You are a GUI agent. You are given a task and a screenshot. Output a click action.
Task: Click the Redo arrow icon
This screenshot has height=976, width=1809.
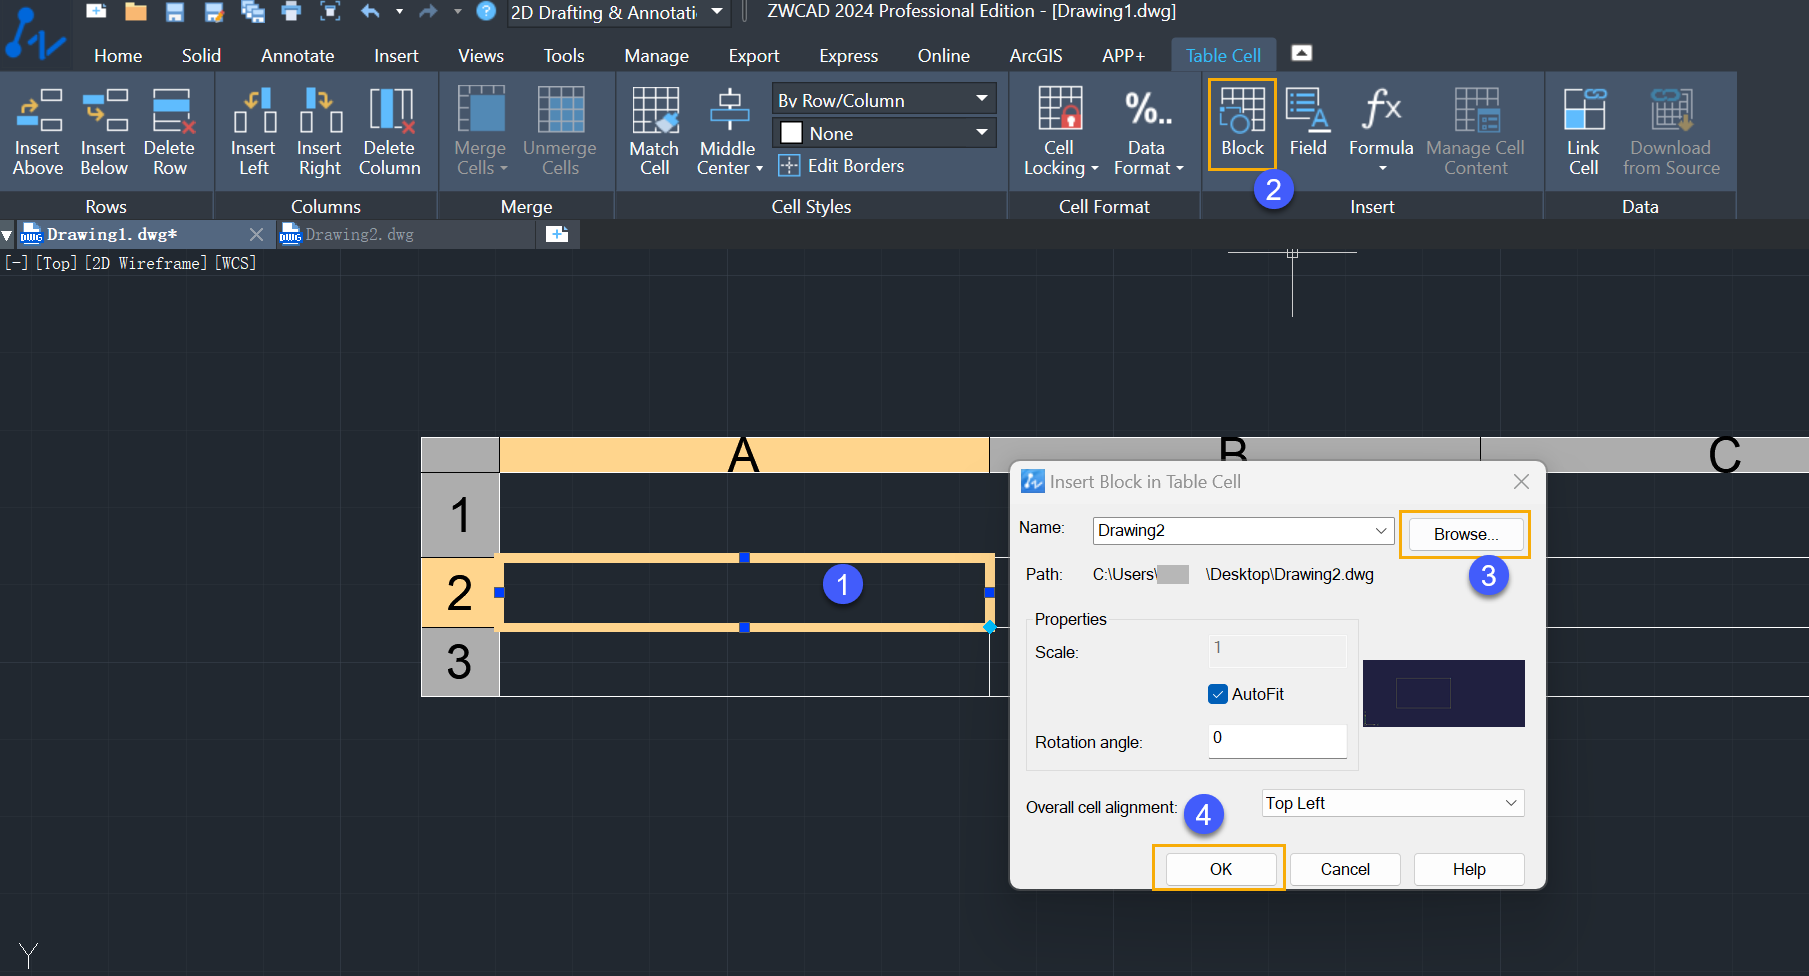(x=428, y=11)
